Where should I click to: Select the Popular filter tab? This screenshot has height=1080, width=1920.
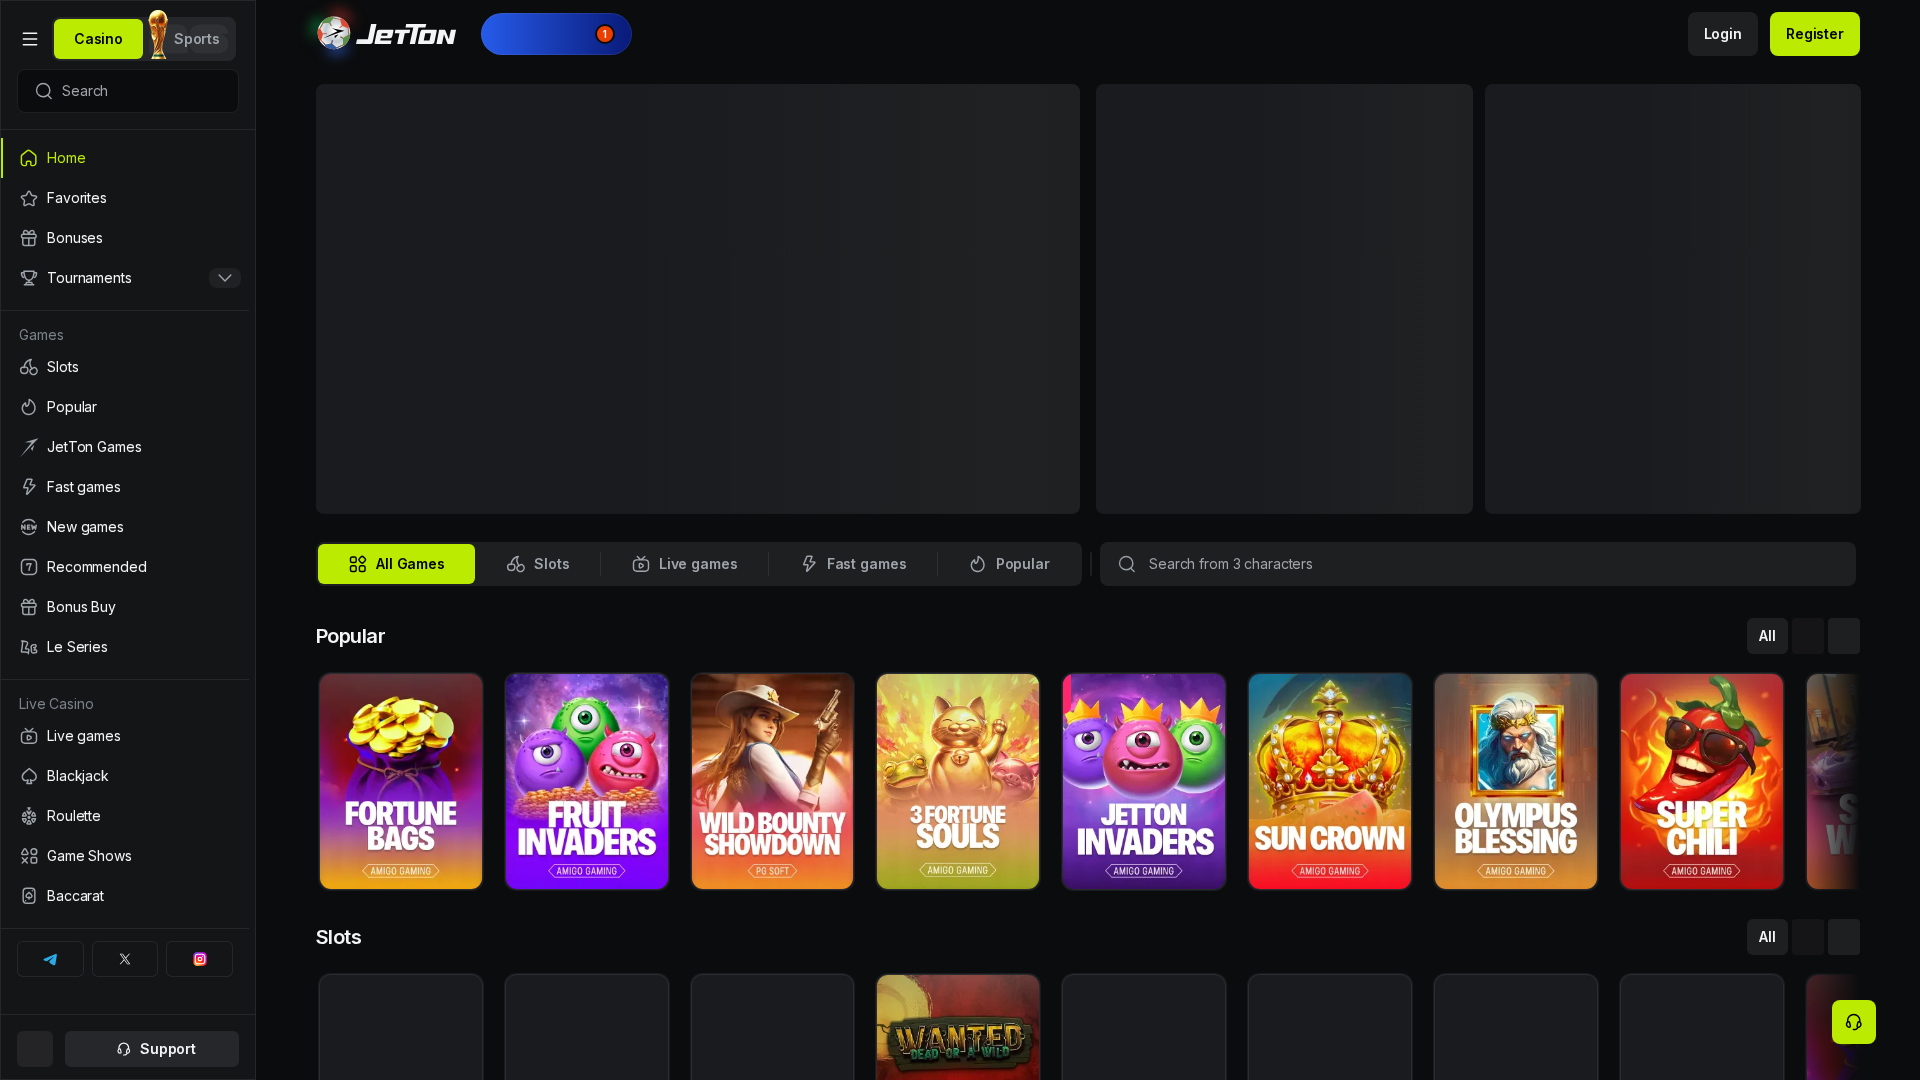point(1010,564)
